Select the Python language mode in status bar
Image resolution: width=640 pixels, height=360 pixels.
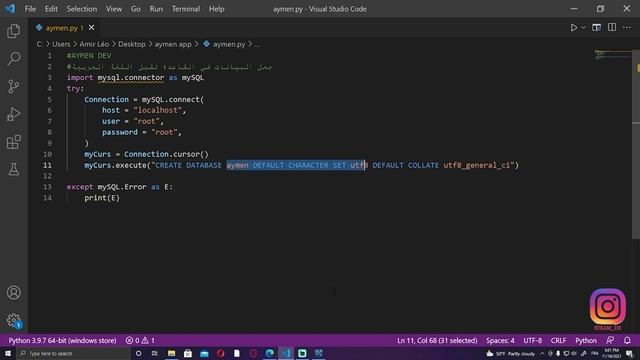[586, 340]
